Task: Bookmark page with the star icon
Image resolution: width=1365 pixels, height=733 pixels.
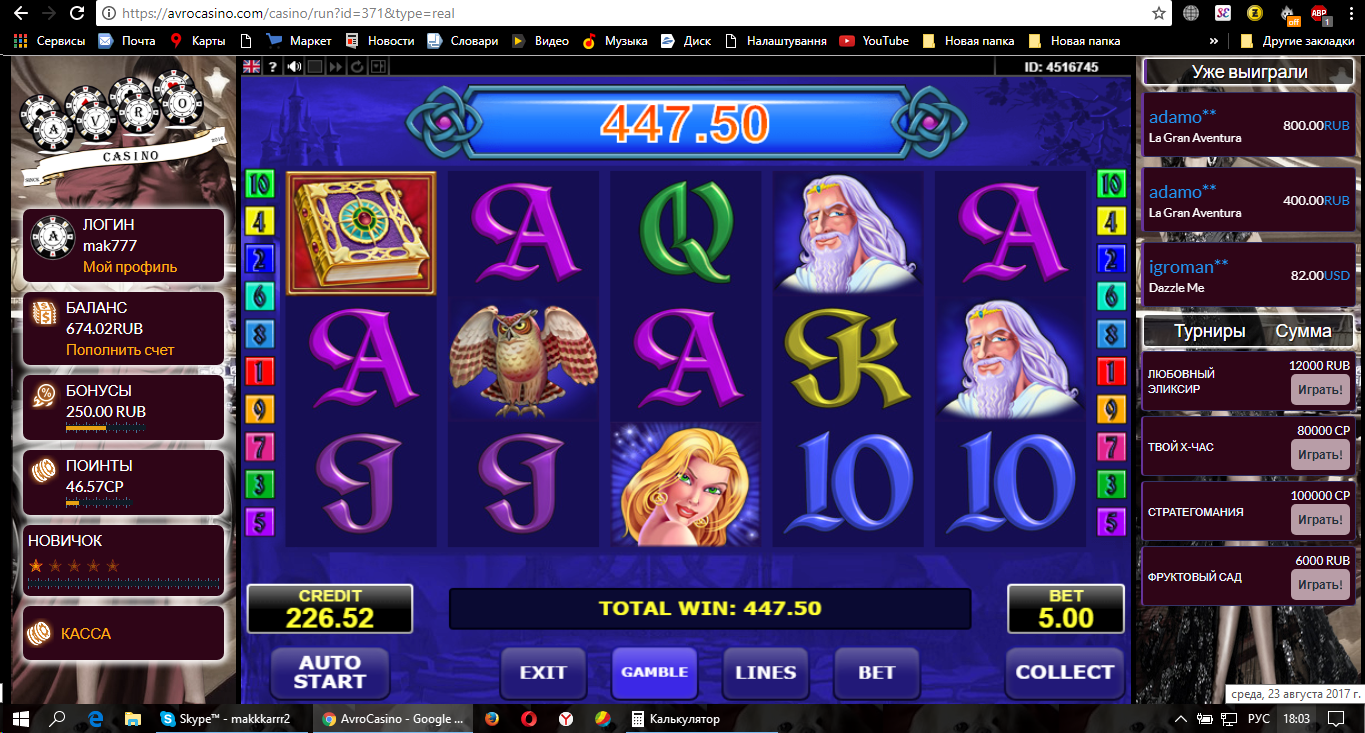Action: pos(1158,13)
